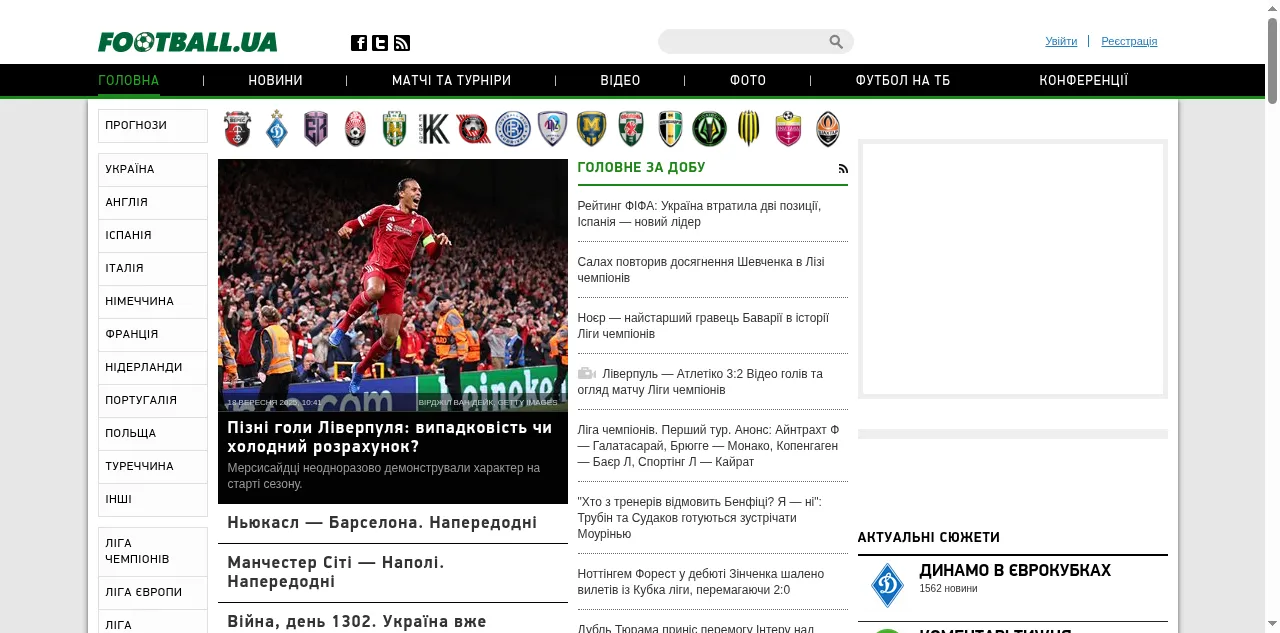The width and height of the screenshot is (1280, 633).
Task: Open the yellow-black striped Rukh logo
Action: click(x=749, y=129)
